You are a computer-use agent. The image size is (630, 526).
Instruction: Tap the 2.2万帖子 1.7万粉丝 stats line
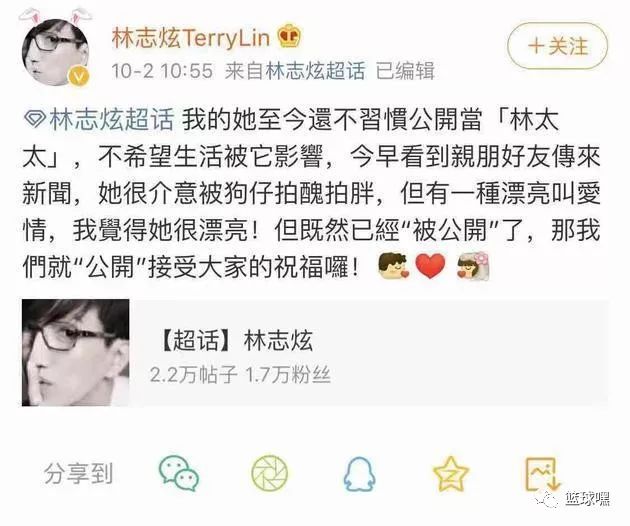[x=240, y=375]
